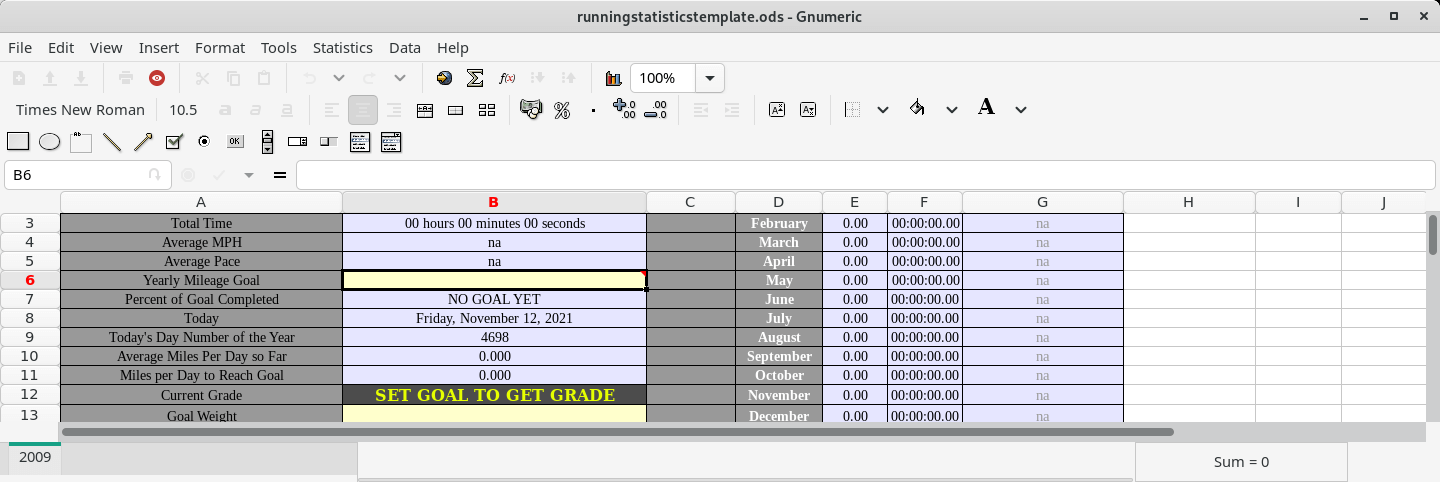Open the background fill color dropdown

click(952, 110)
